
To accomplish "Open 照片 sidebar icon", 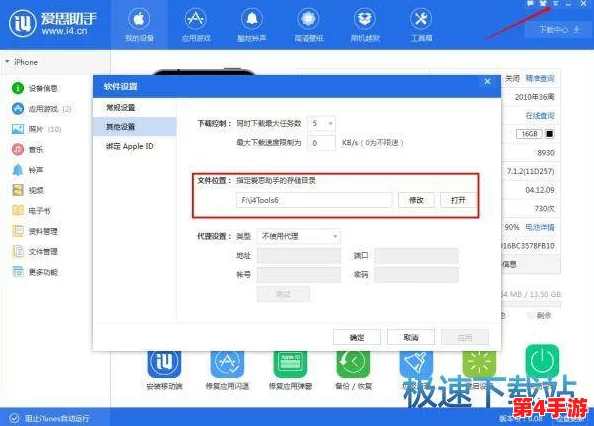I will click(x=17, y=129).
